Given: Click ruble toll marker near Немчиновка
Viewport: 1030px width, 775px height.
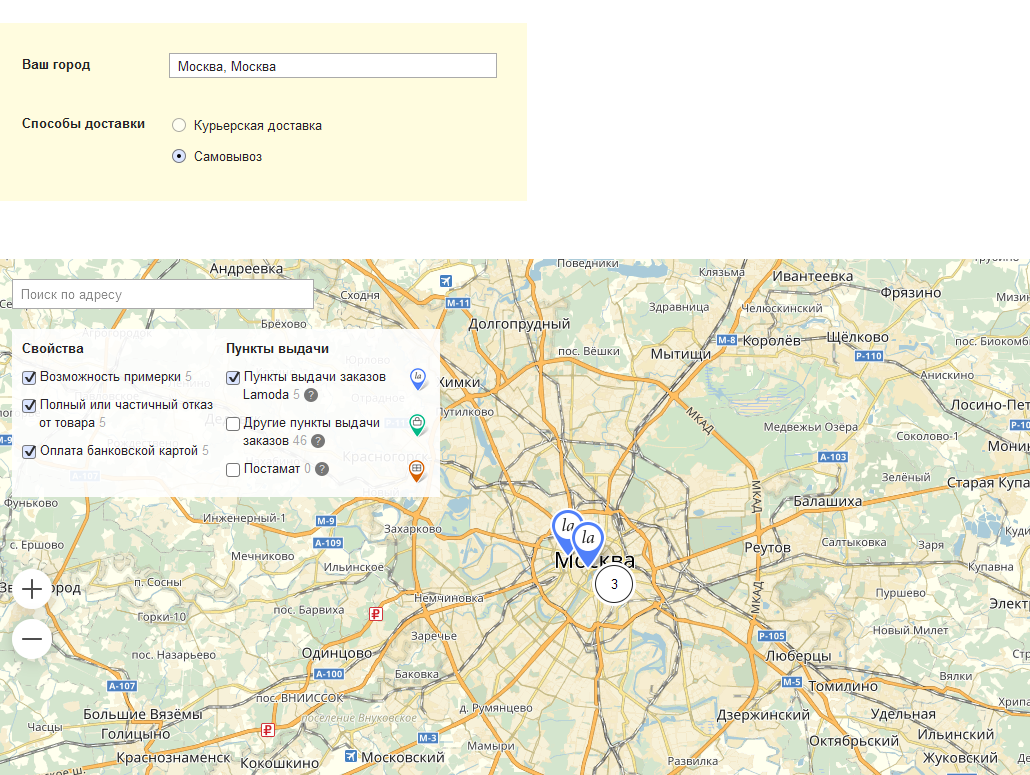Looking at the screenshot, I should 376,614.
